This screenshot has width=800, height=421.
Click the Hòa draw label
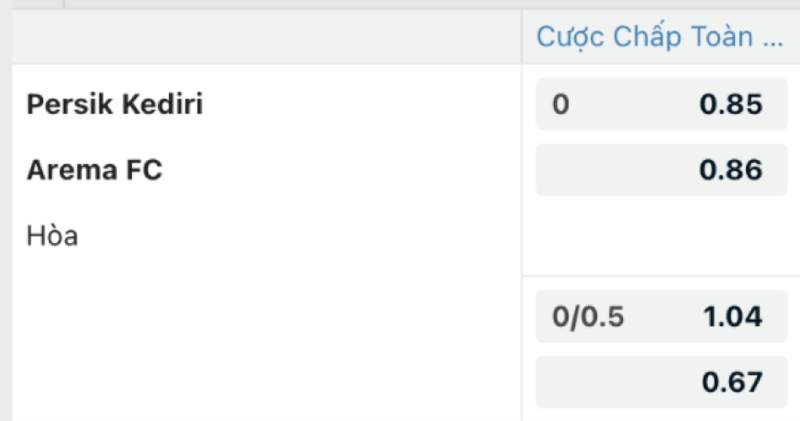(52, 236)
